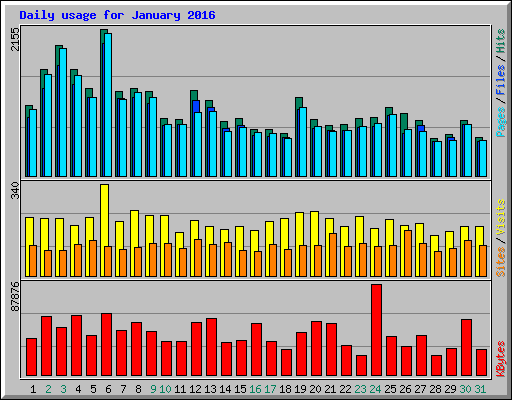The image size is (512, 400).
Task: Click the red KBytes bar for day 1
Action: point(32,357)
